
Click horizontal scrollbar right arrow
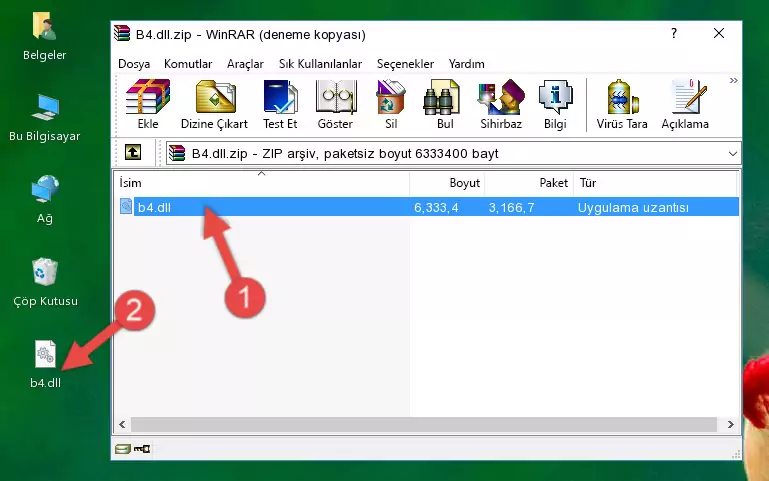730,424
